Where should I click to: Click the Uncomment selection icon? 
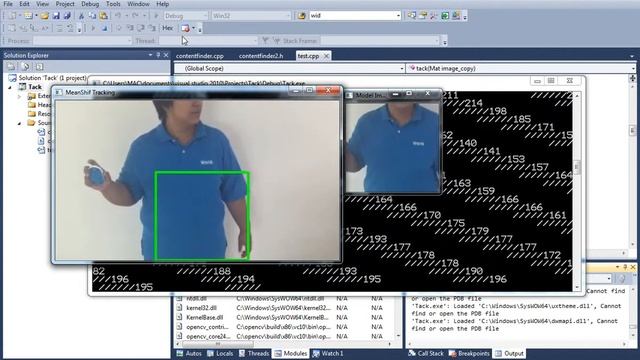(x=70, y=28)
